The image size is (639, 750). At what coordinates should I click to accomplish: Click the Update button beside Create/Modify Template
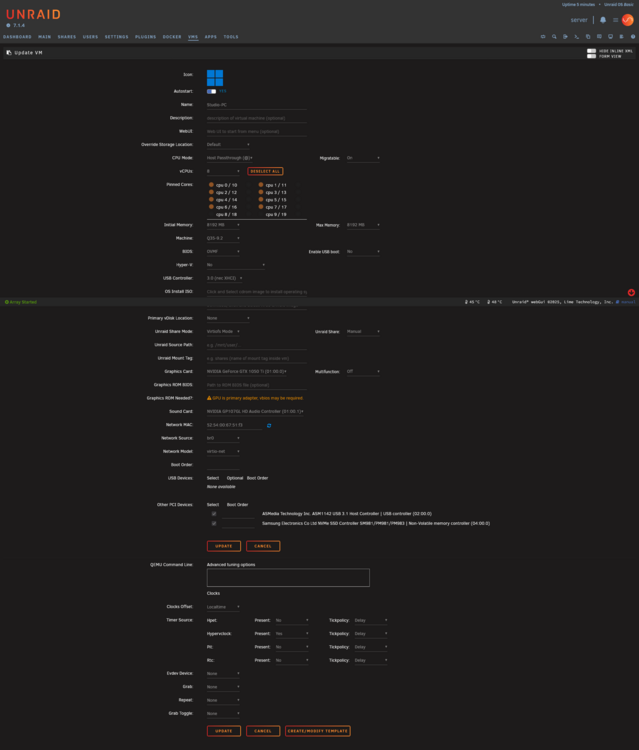point(224,731)
